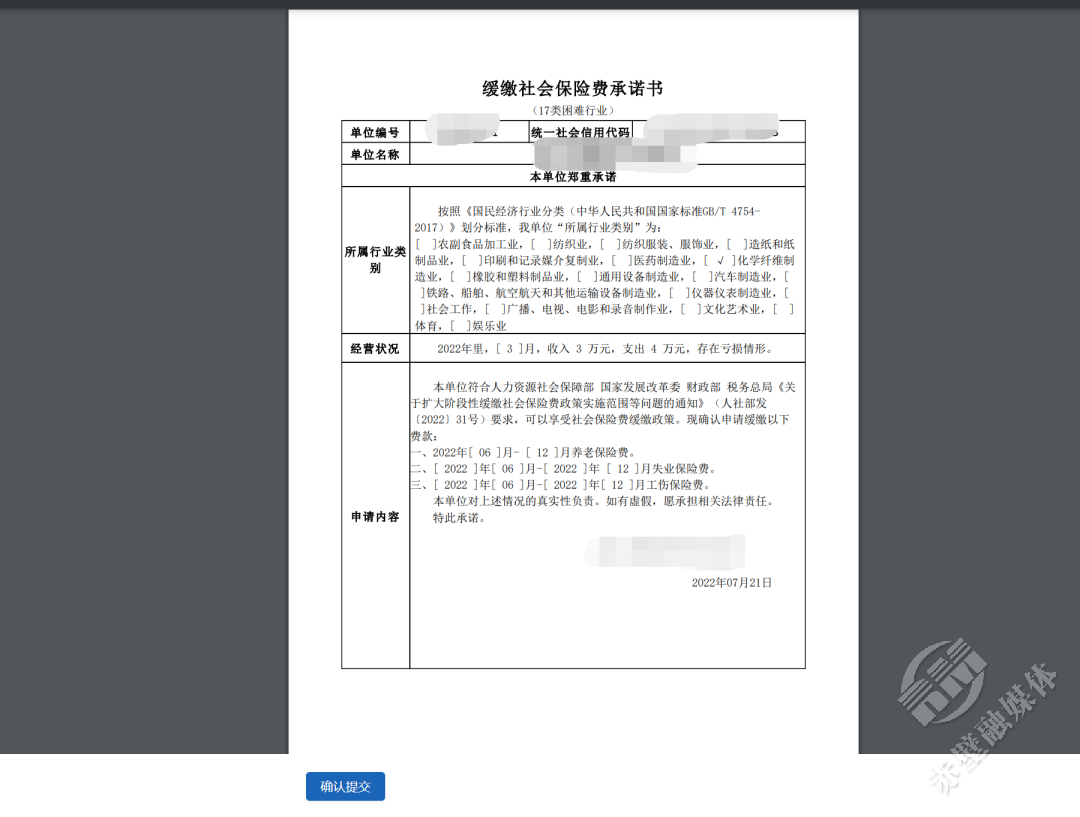
Task: Click the 确认提交 button
Action: coord(345,787)
